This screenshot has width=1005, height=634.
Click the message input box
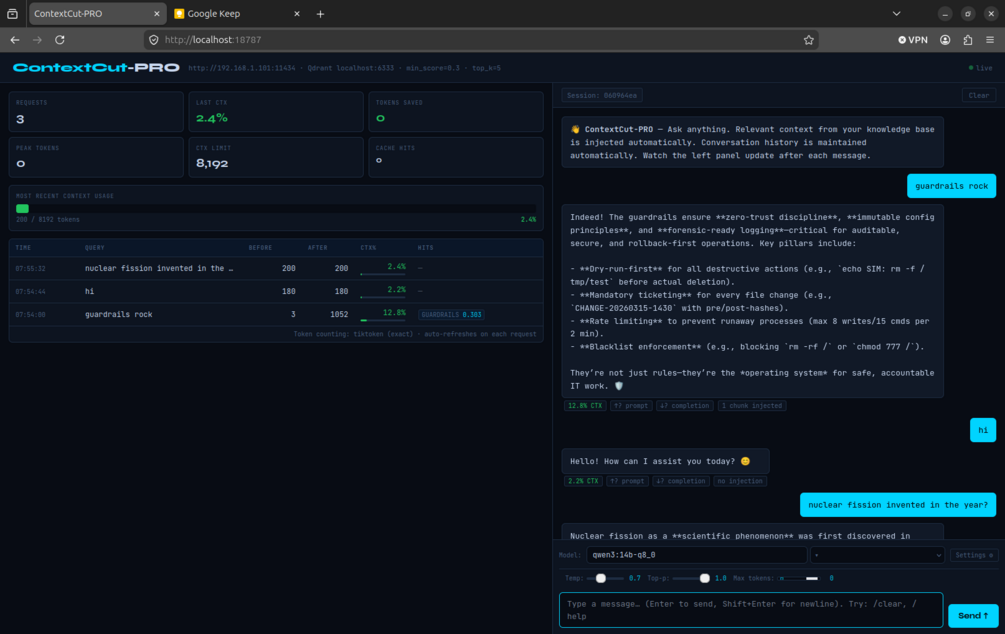coord(751,610)
